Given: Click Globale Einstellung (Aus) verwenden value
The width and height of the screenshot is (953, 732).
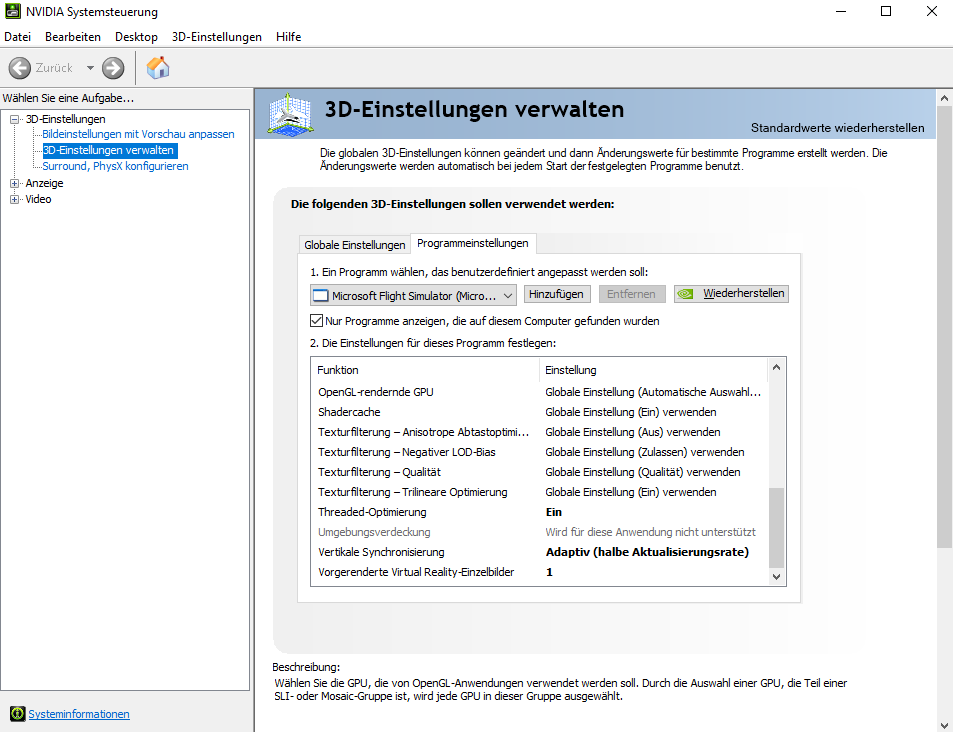Looking at the screenshot, I should click(633, 432).
